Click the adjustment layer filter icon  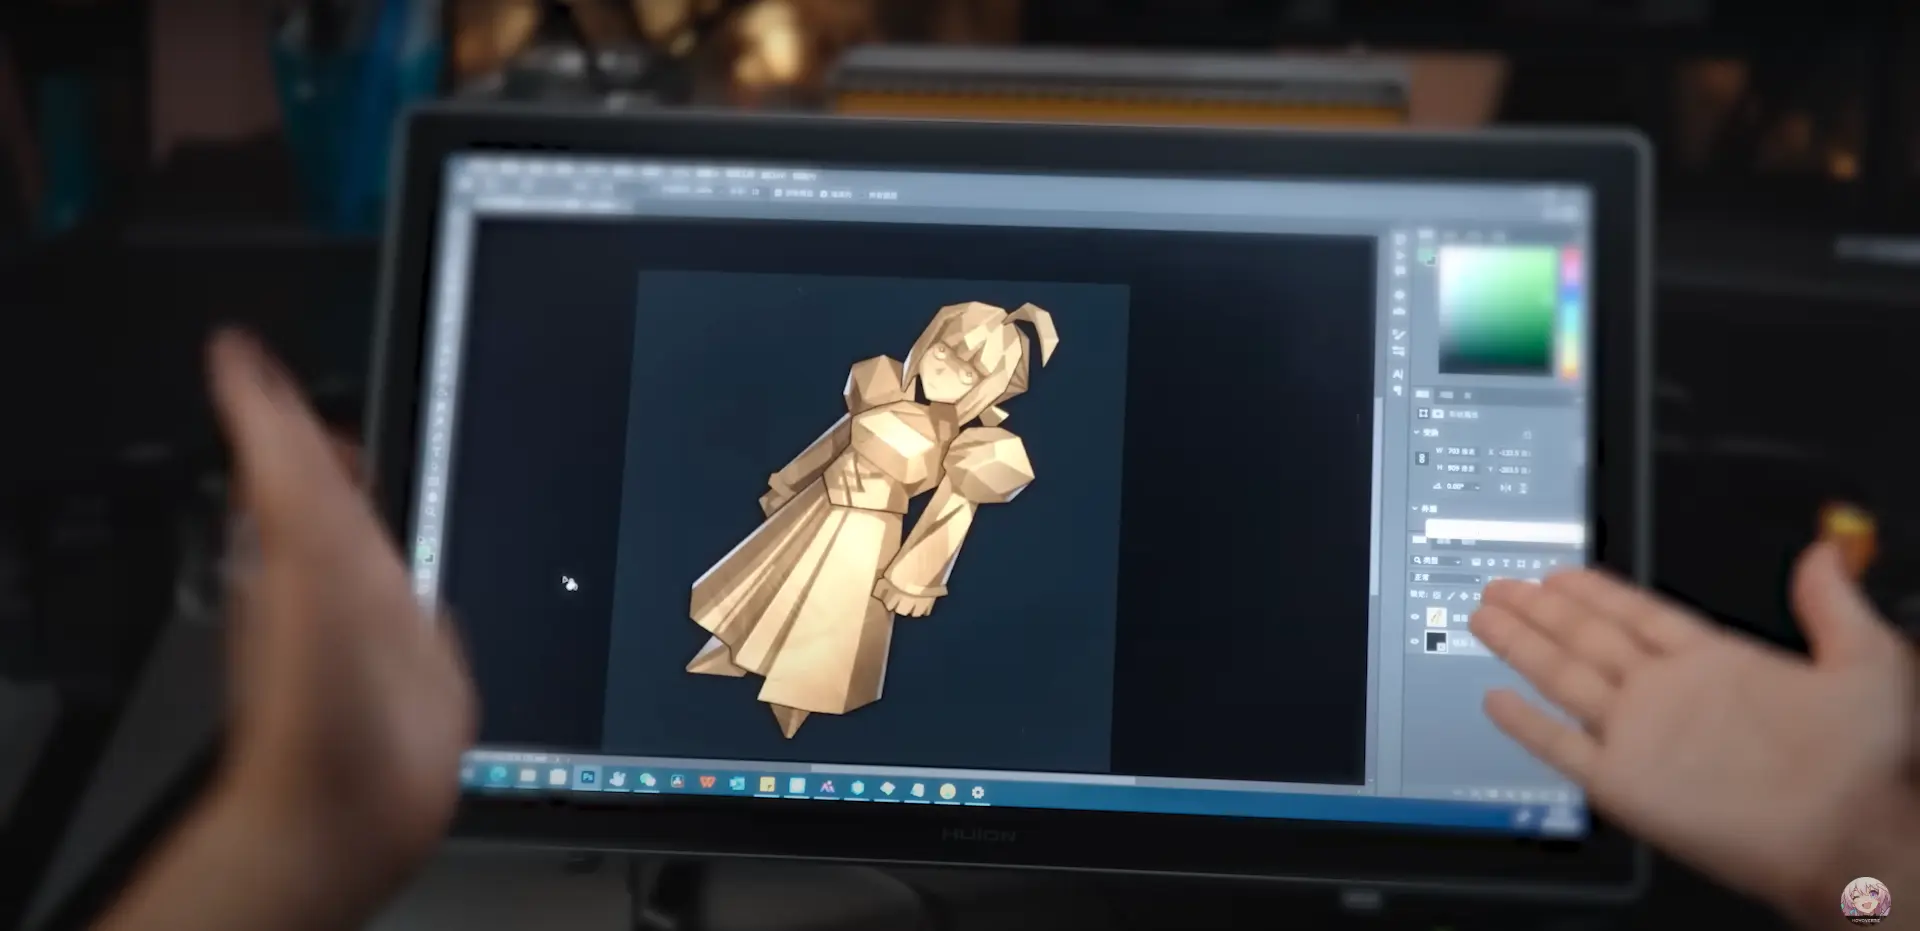(1491, 563)
